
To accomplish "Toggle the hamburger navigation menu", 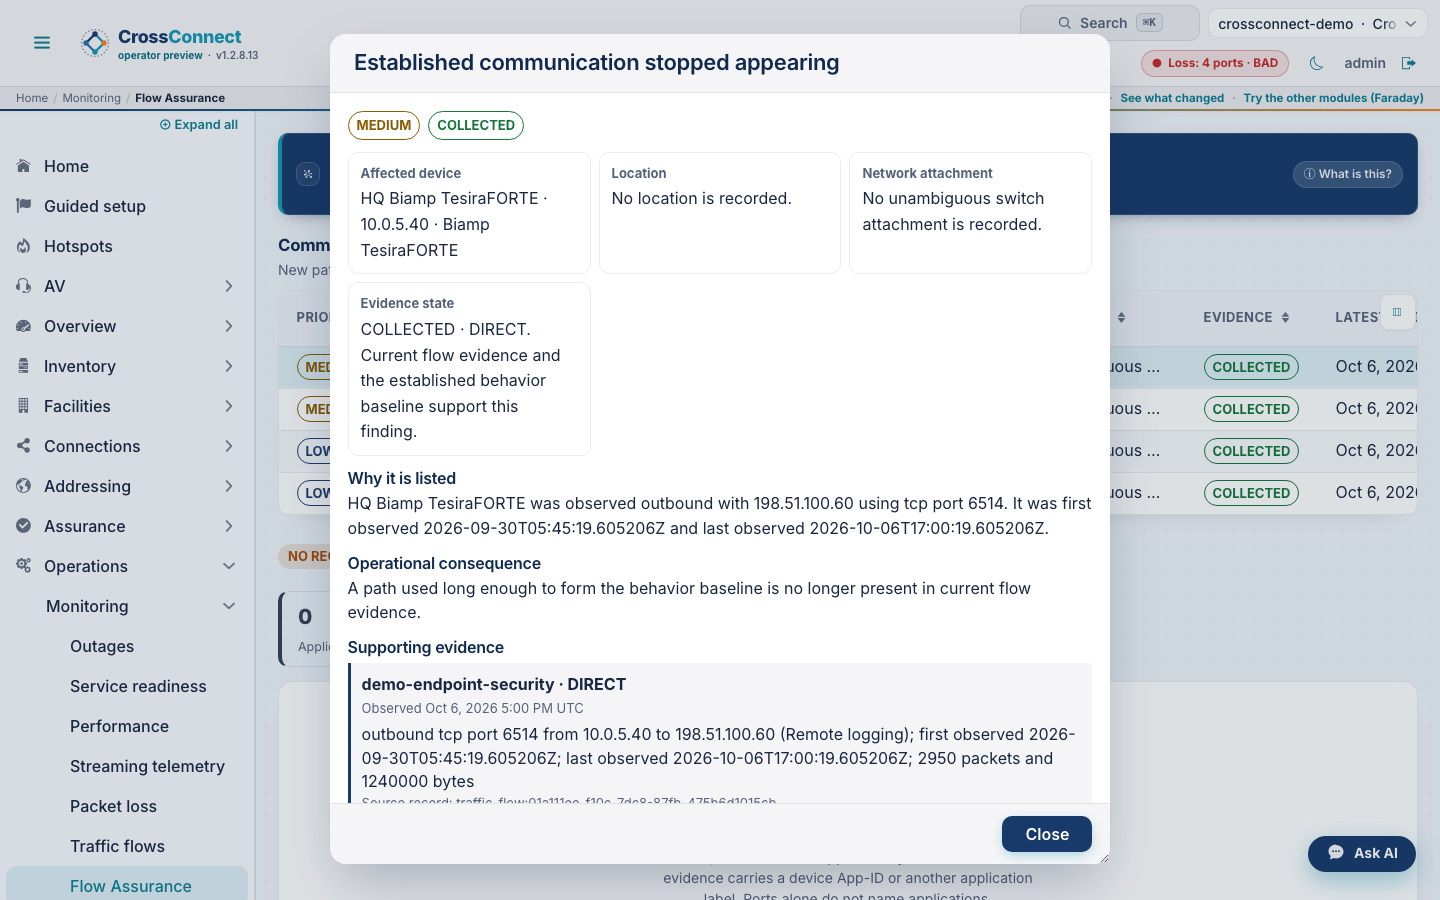I will 42,43.
